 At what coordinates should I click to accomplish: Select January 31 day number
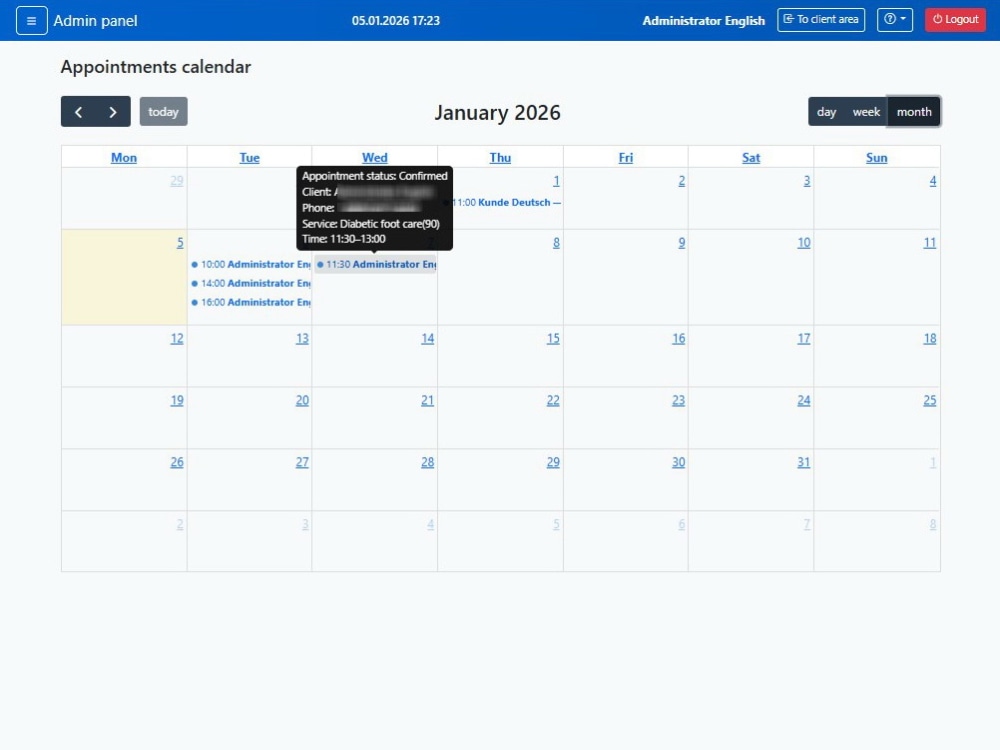[804, 462]
